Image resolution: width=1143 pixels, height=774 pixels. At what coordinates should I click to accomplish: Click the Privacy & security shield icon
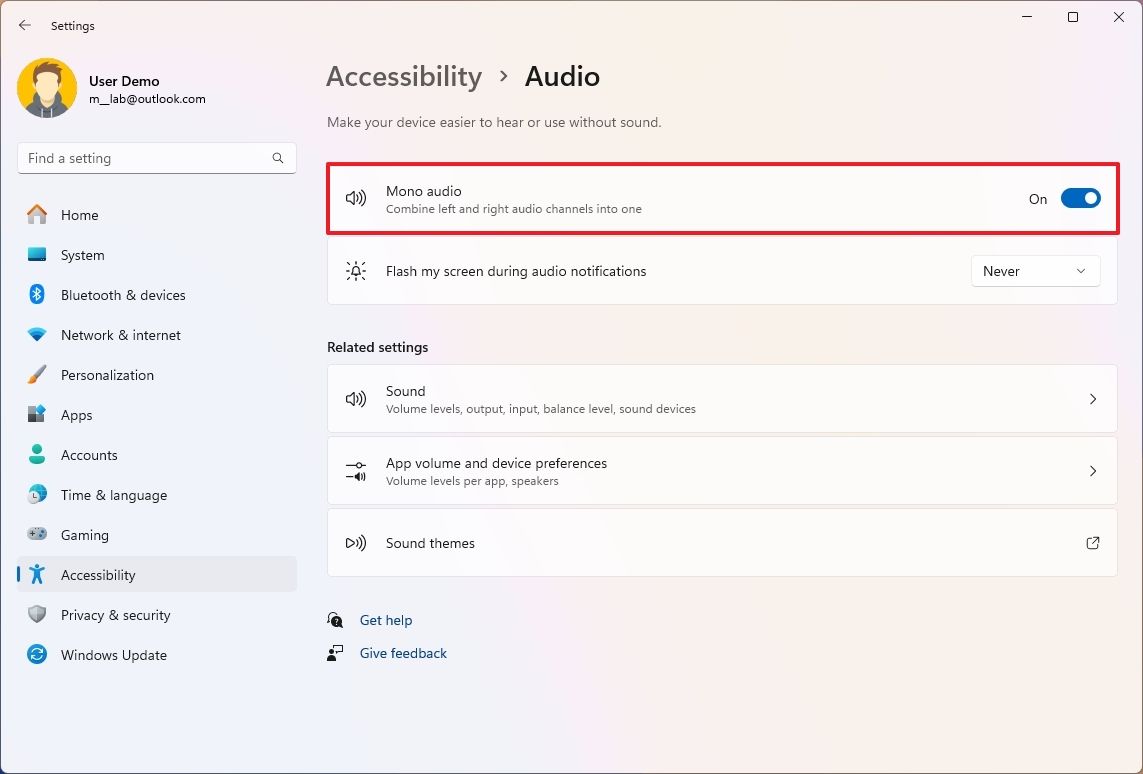(x=36, y=614)
